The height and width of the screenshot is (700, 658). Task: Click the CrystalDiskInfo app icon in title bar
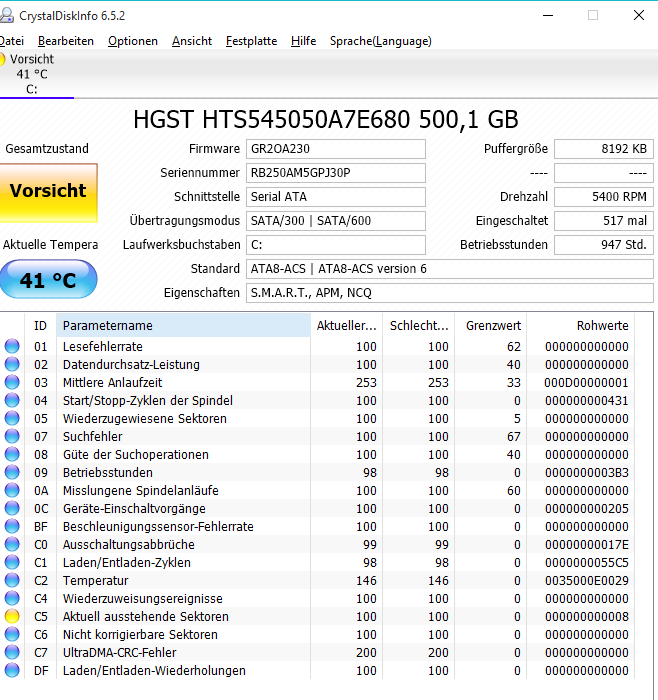6,16
